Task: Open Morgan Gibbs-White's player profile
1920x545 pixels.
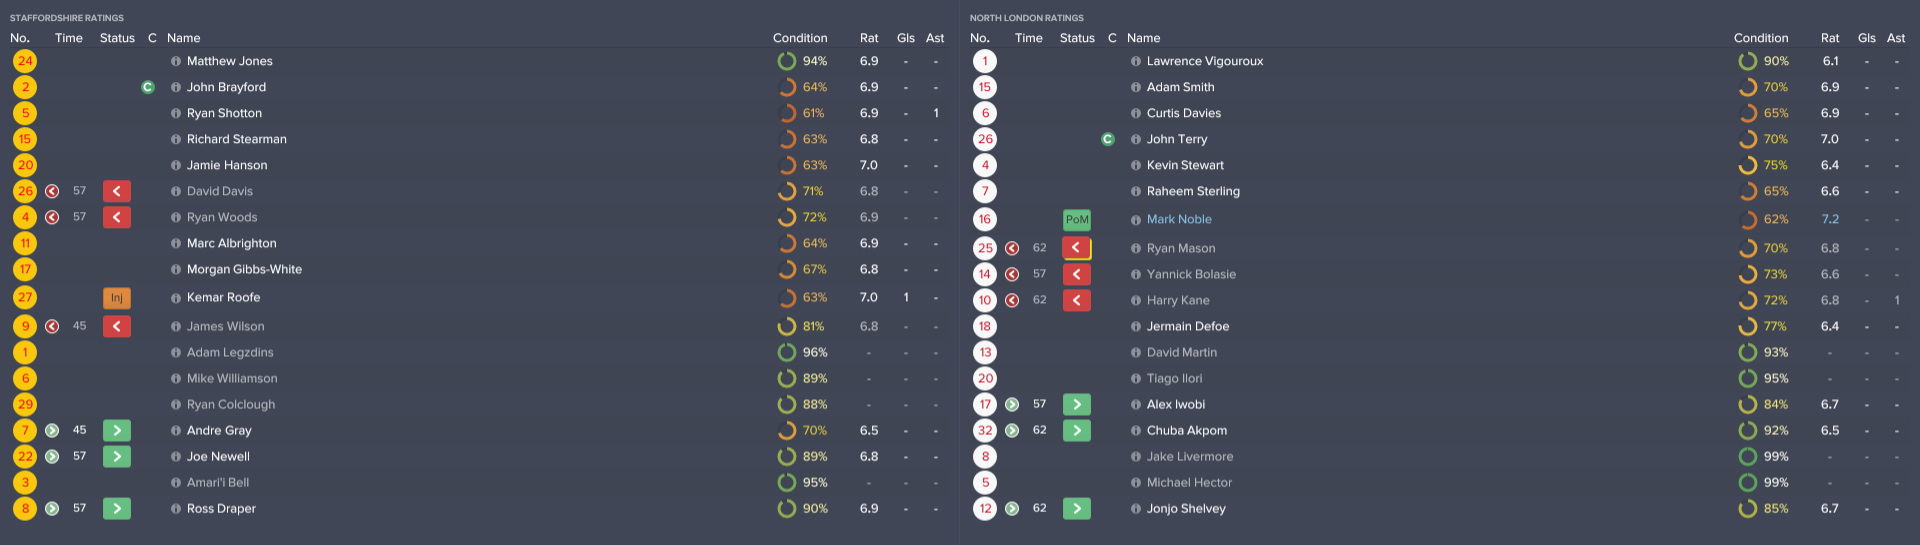Action: [244, 269]
